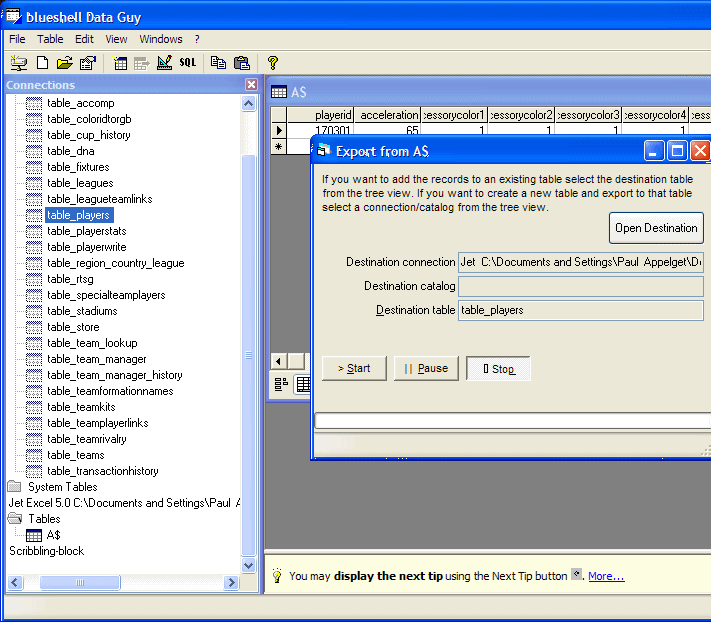The width and height of the screenshot is (711, 622).
Task: Click the More... link in tip bar
Action: 606,576
